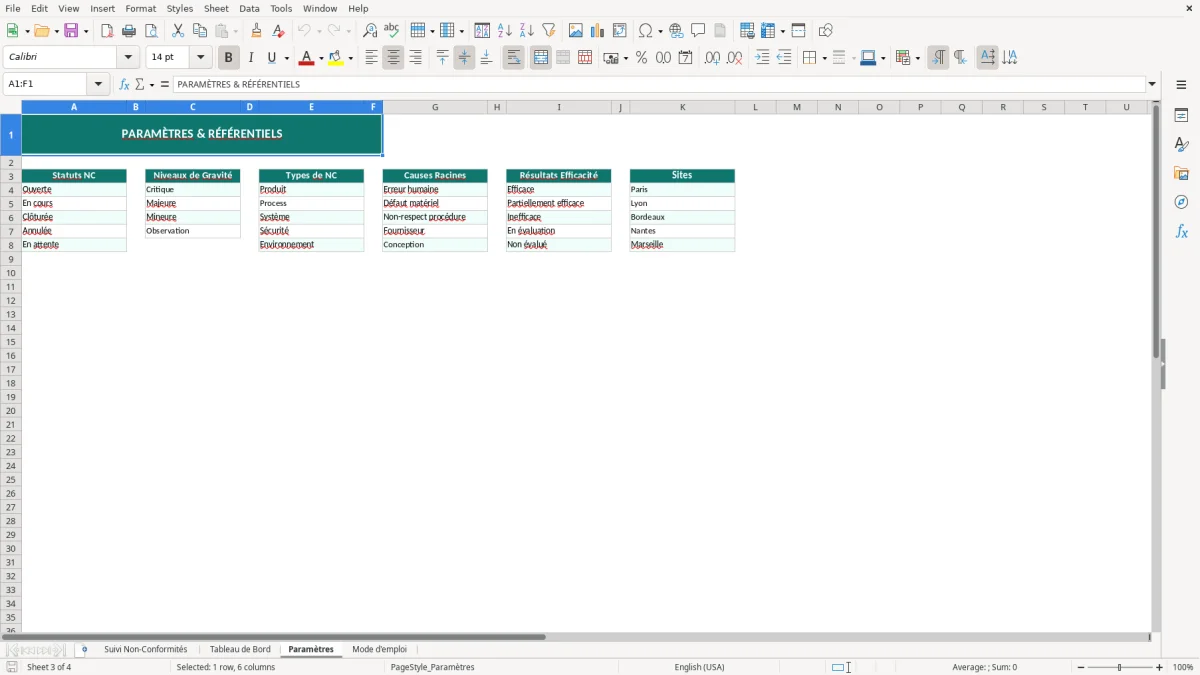Switch to Suivi Non-Conformités sheet tab
The height and width of the screenshot is (675, 1200).
146,650
